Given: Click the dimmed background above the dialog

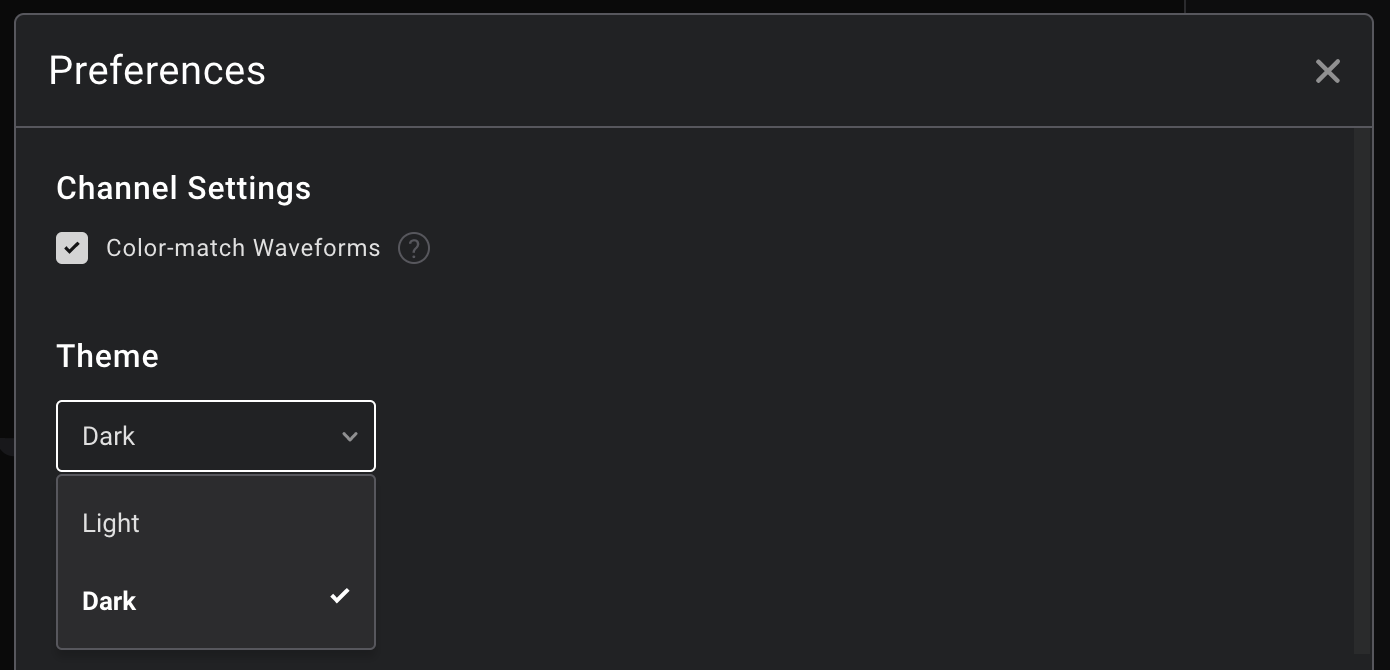Looking at the screenshot, I should tap(600, 6).
